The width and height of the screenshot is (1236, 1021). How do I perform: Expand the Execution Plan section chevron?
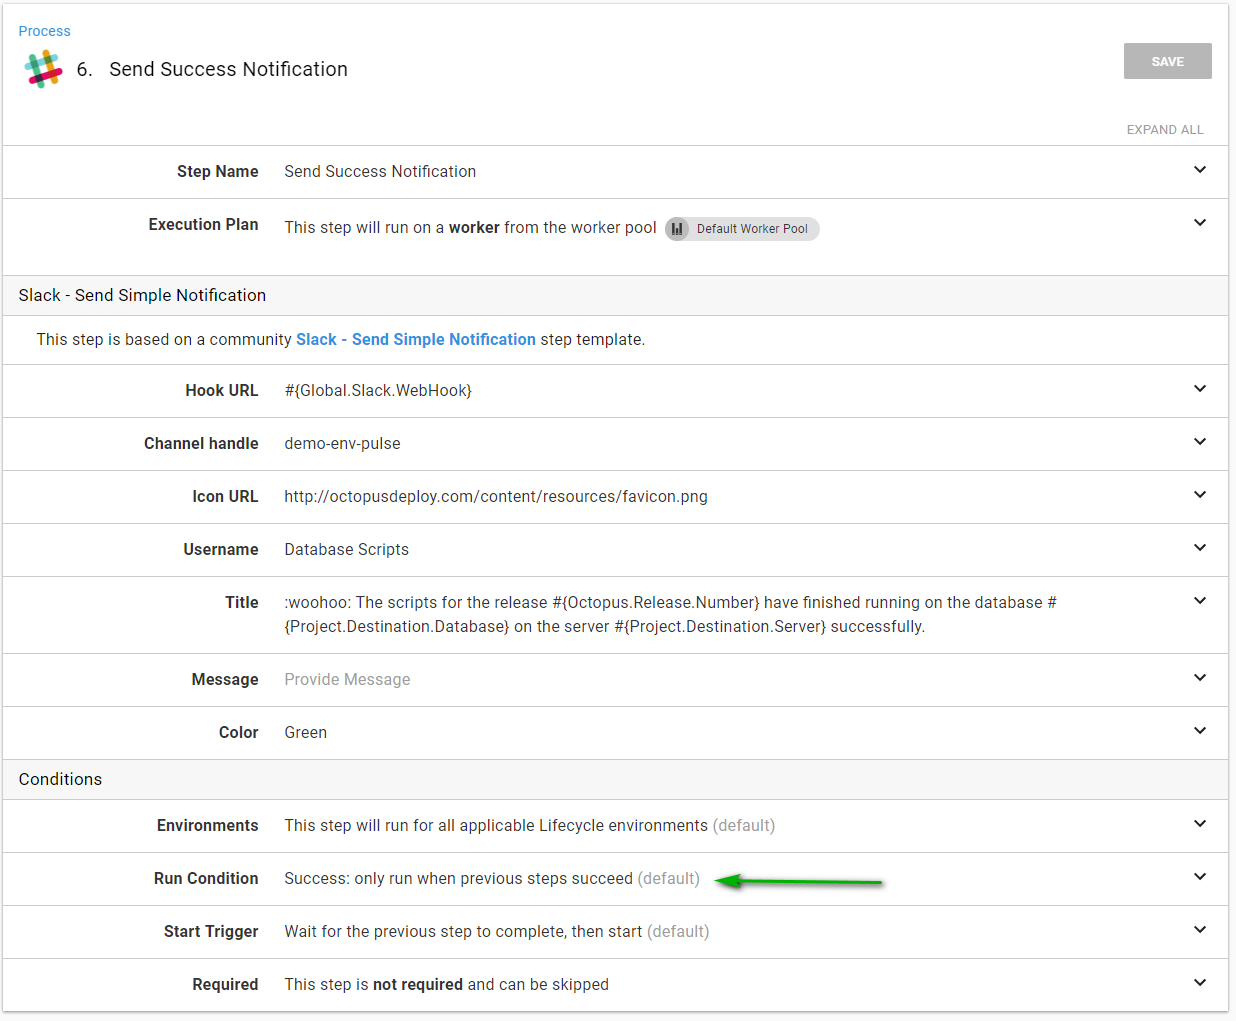[x=1199, y=223]
